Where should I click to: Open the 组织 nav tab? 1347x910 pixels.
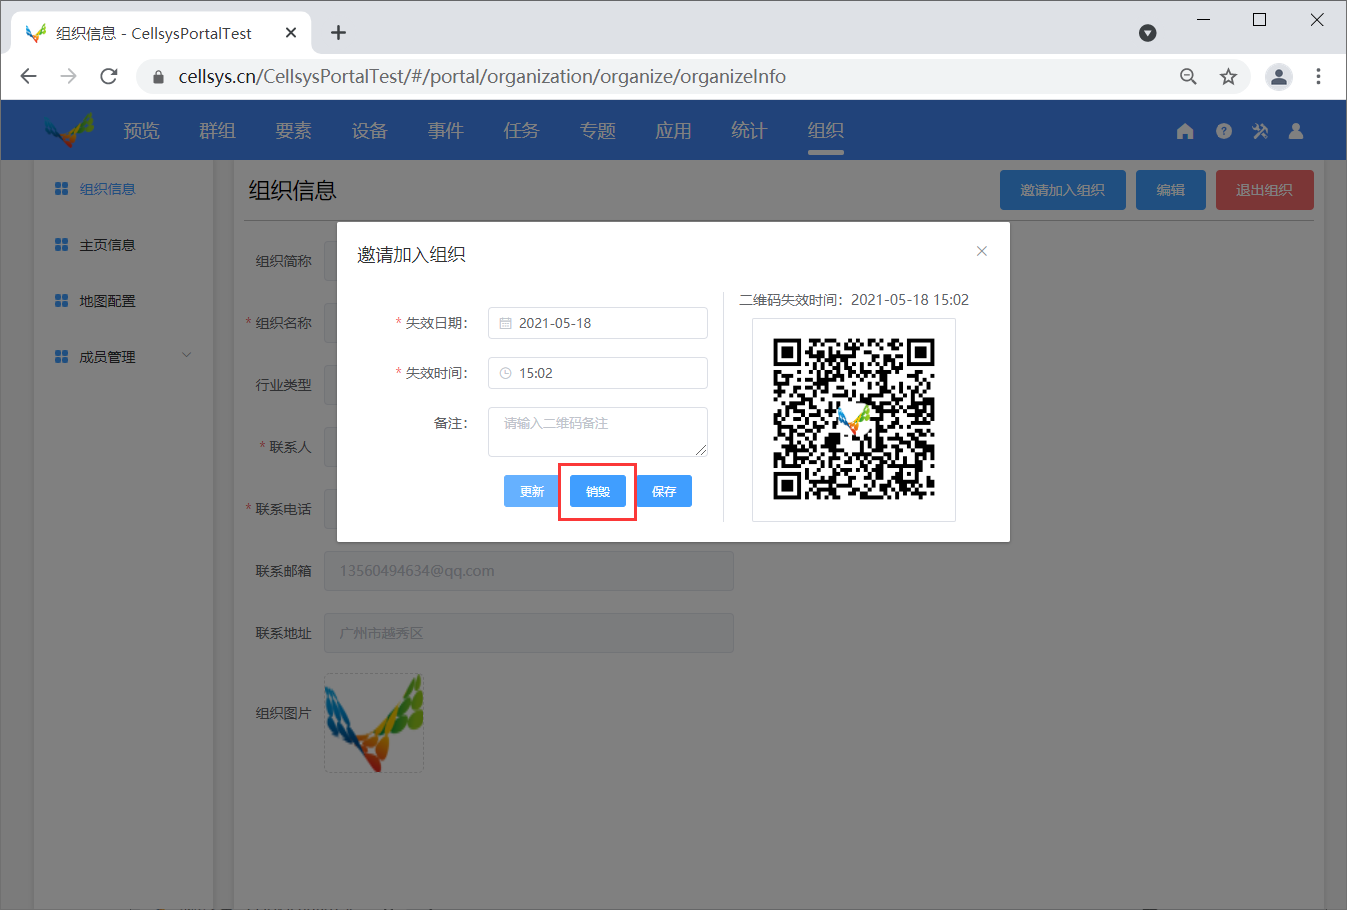pos(825,131)
